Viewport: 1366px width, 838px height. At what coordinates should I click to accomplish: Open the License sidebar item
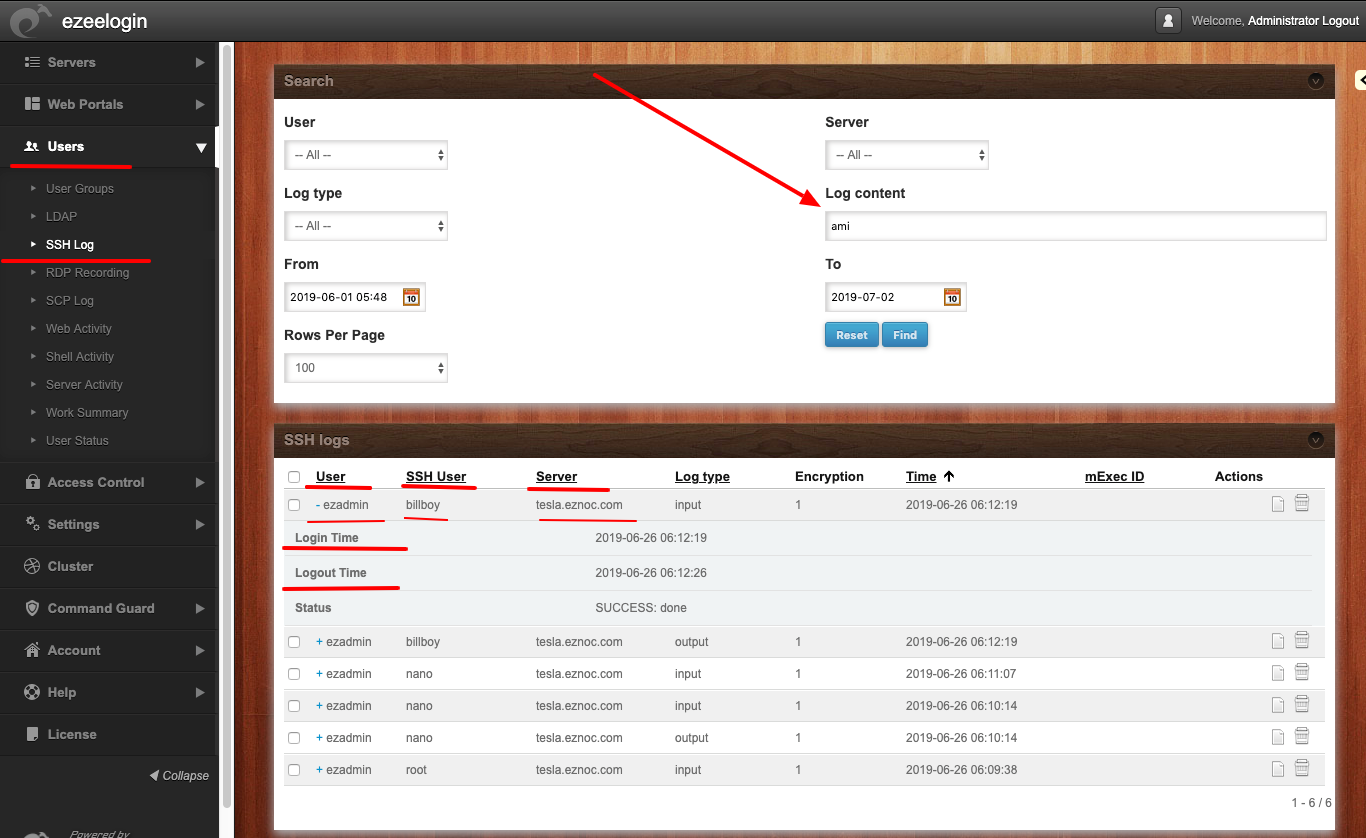(x=108, y=734)
